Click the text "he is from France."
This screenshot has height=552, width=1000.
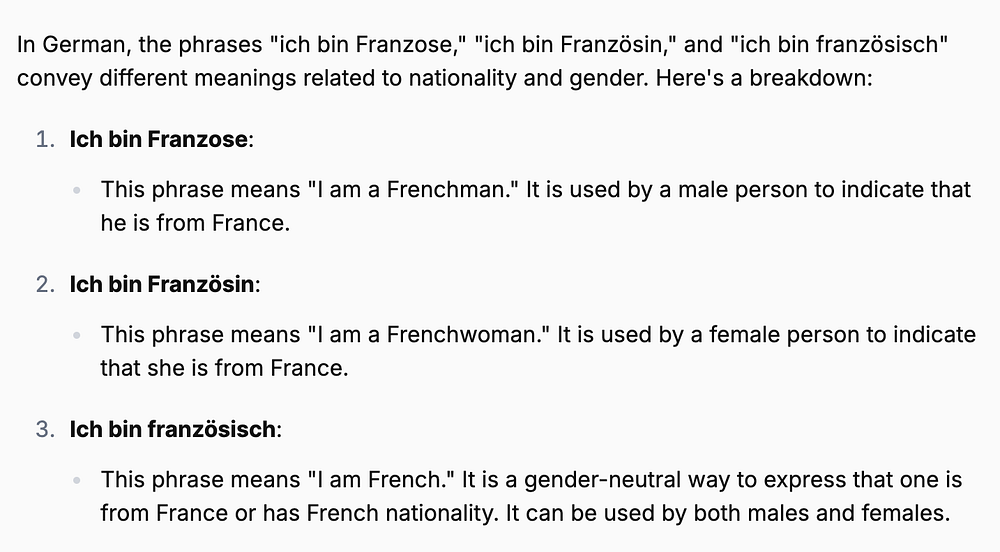[195, 223]
